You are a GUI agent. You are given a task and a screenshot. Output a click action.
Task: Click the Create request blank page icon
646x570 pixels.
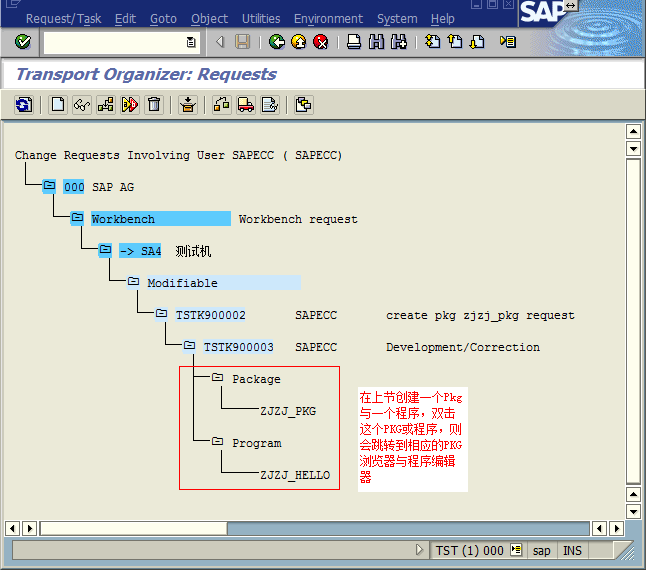[58, 105]
